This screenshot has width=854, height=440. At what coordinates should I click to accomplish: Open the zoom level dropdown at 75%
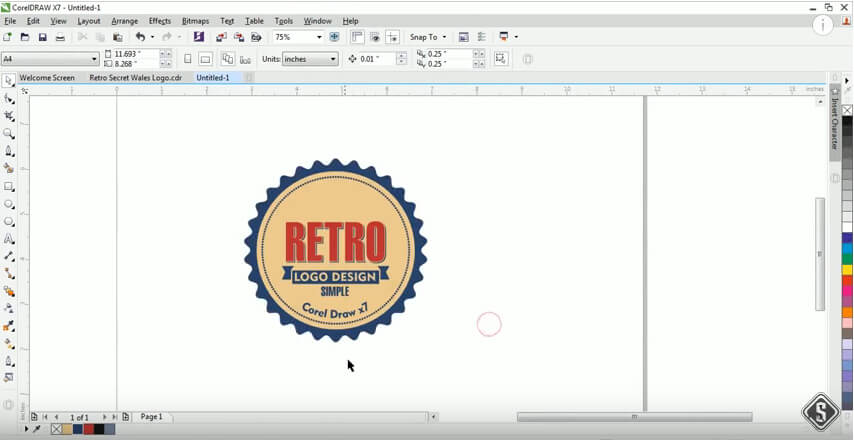[319, 37]
